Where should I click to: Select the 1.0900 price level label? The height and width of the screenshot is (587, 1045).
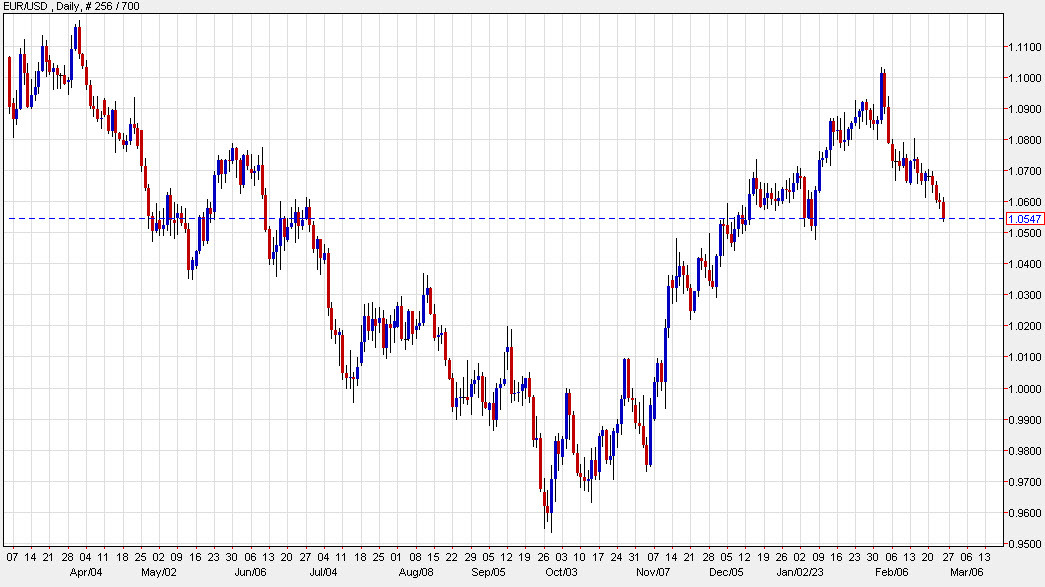coord(1025,109)
